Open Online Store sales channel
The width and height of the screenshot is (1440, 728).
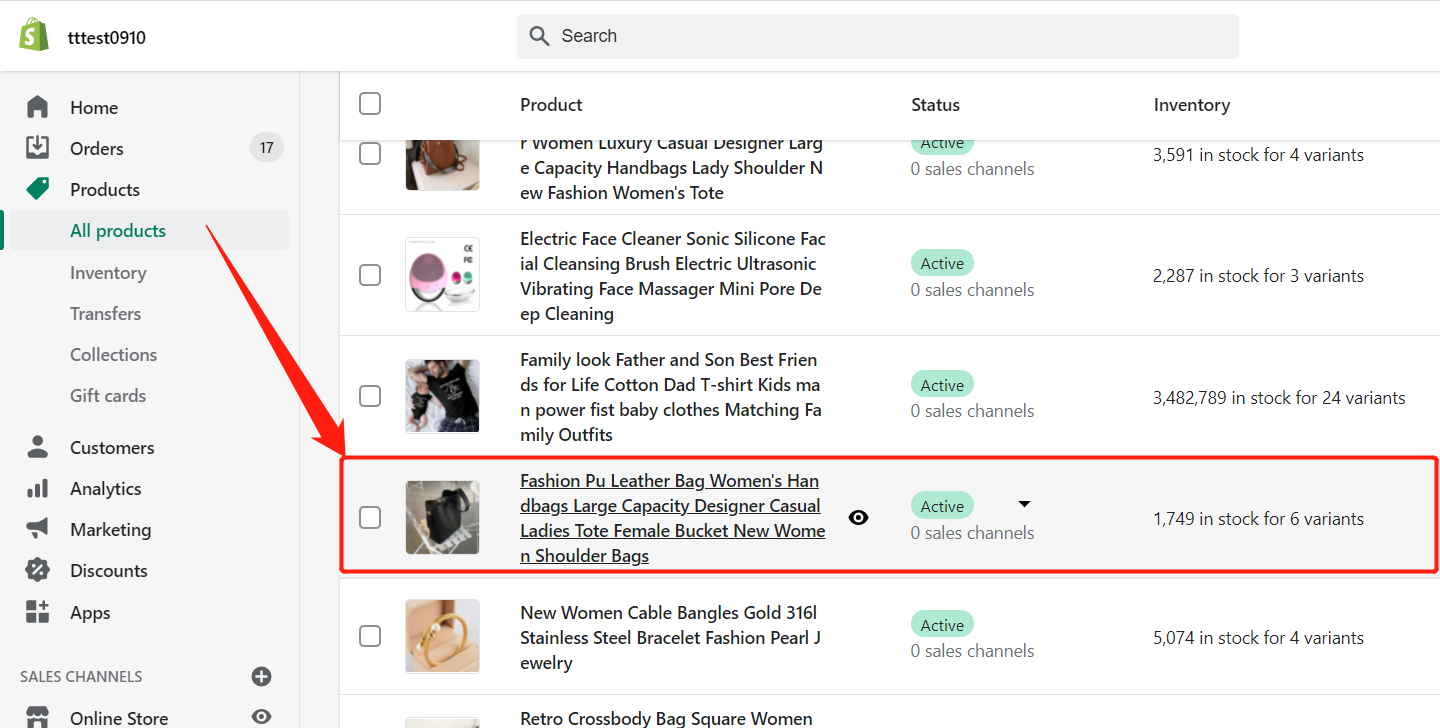click(x=119, y=718)
